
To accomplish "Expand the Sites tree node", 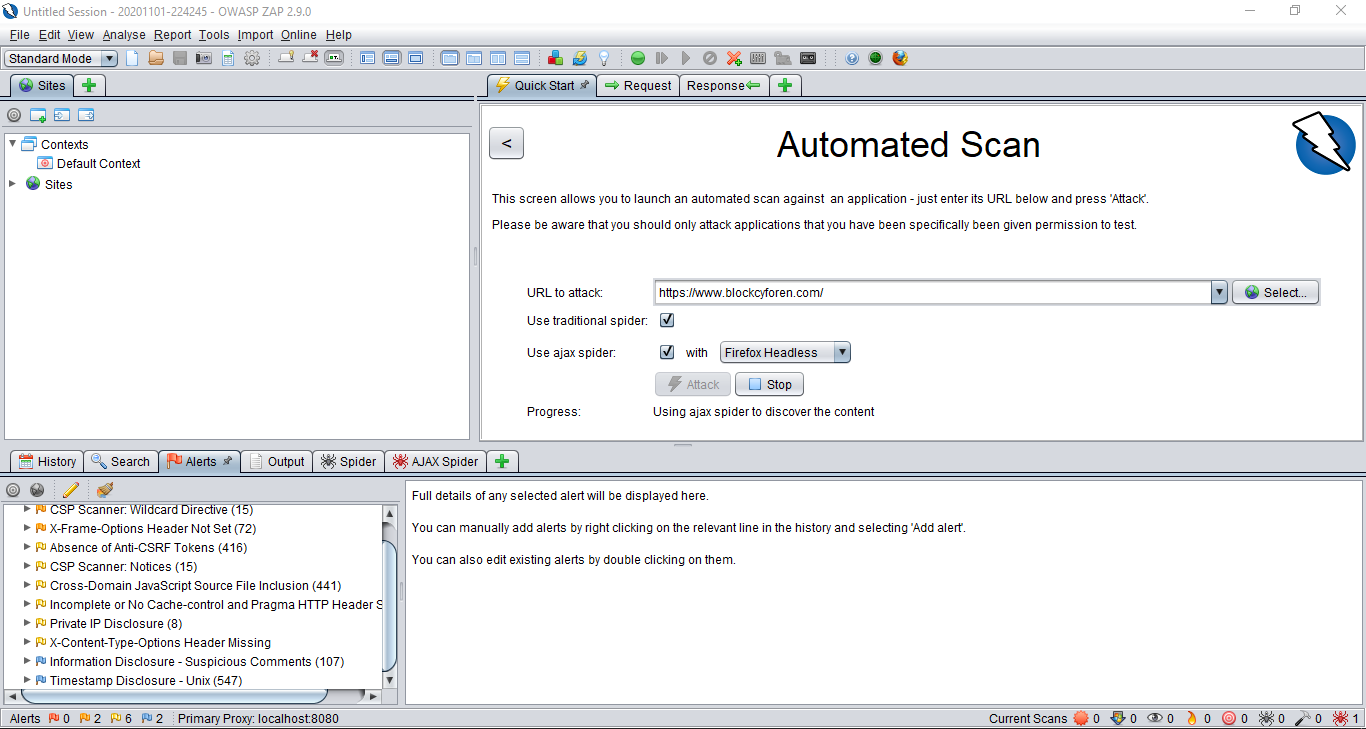I will [13, 184].
